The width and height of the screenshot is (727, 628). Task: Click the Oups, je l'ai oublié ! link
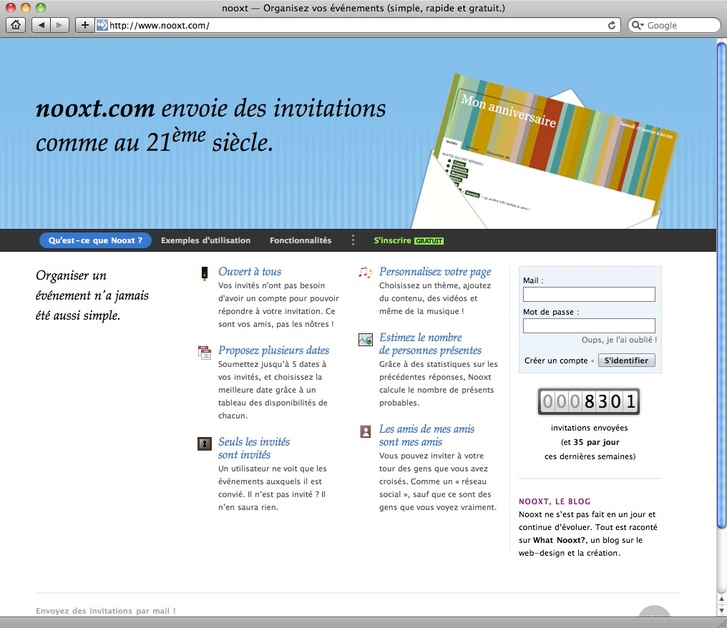point(619,340)
